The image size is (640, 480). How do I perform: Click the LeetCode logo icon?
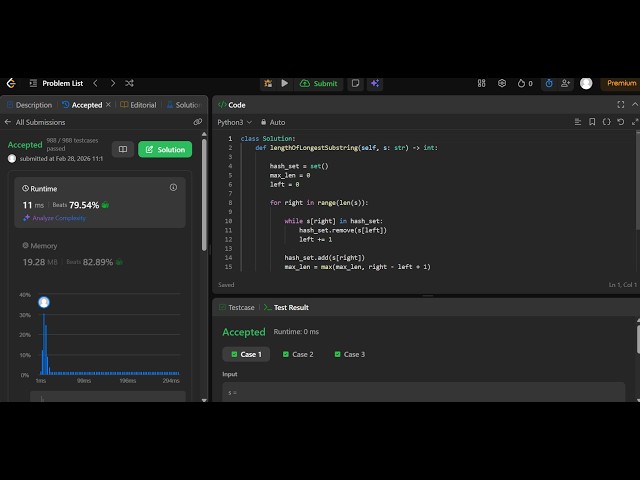coord(11,83)
